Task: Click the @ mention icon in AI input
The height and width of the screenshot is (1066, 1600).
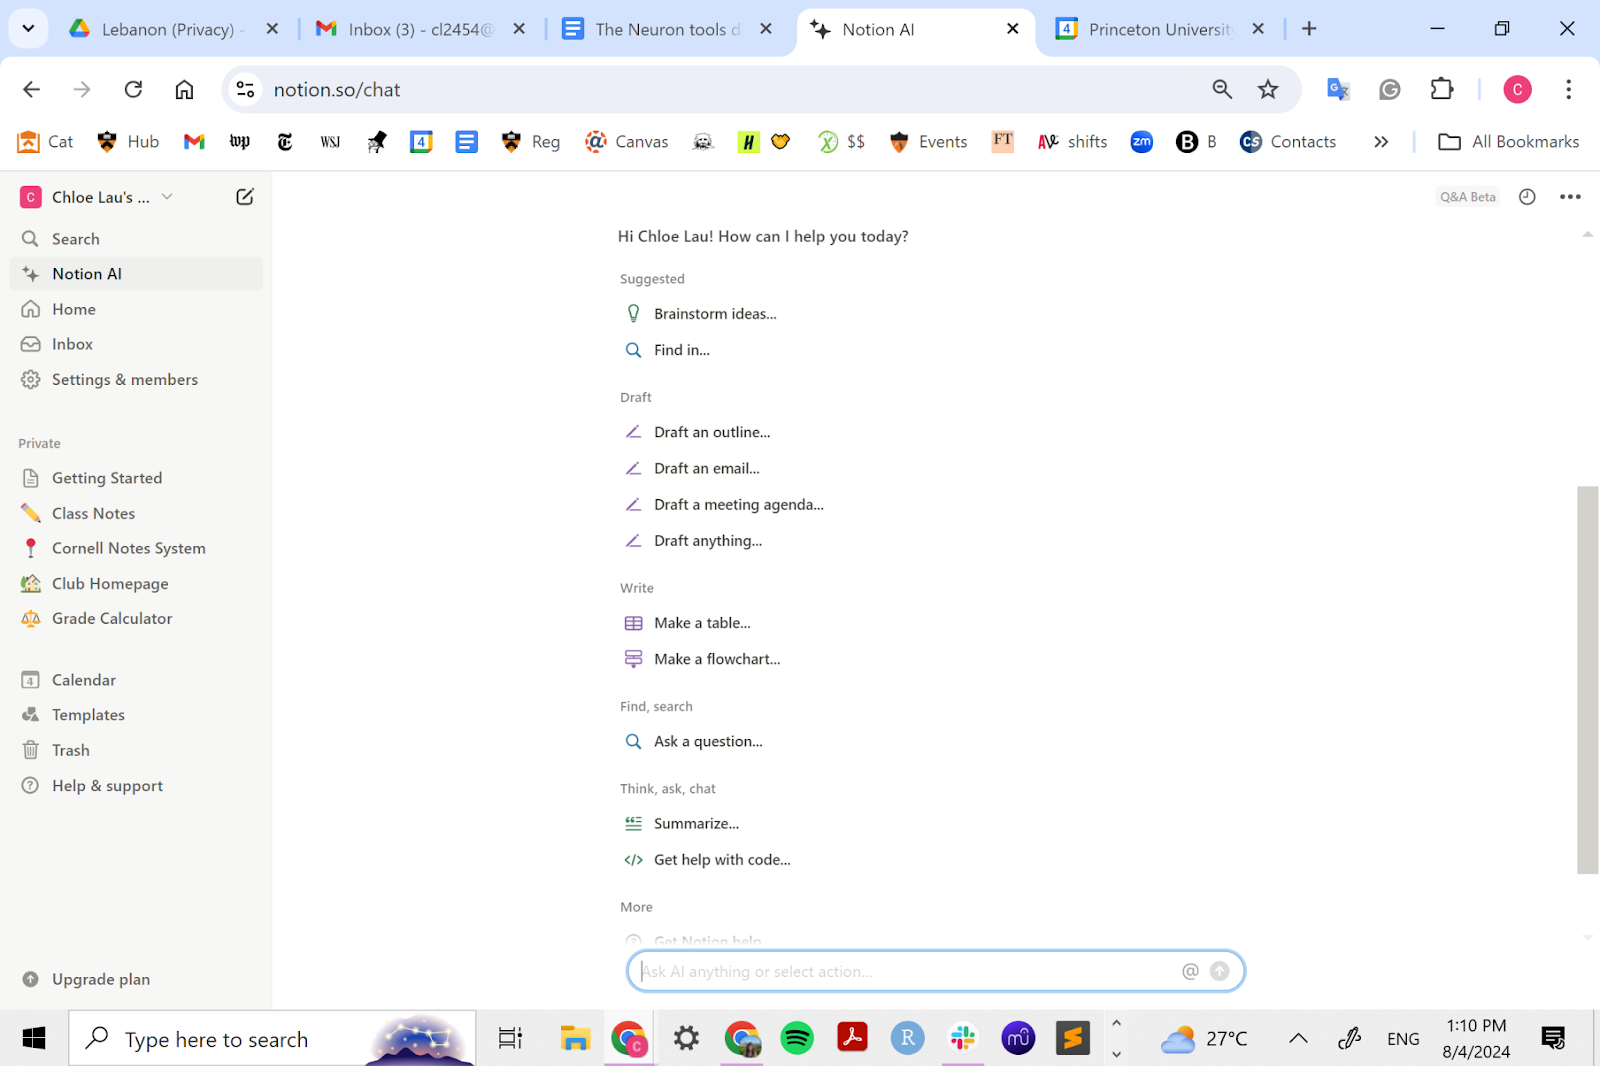Action: coord(1190,971)
